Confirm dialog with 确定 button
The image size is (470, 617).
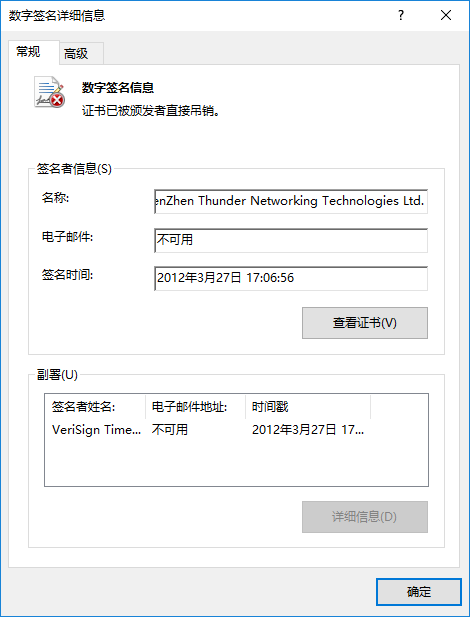point(418,591)
